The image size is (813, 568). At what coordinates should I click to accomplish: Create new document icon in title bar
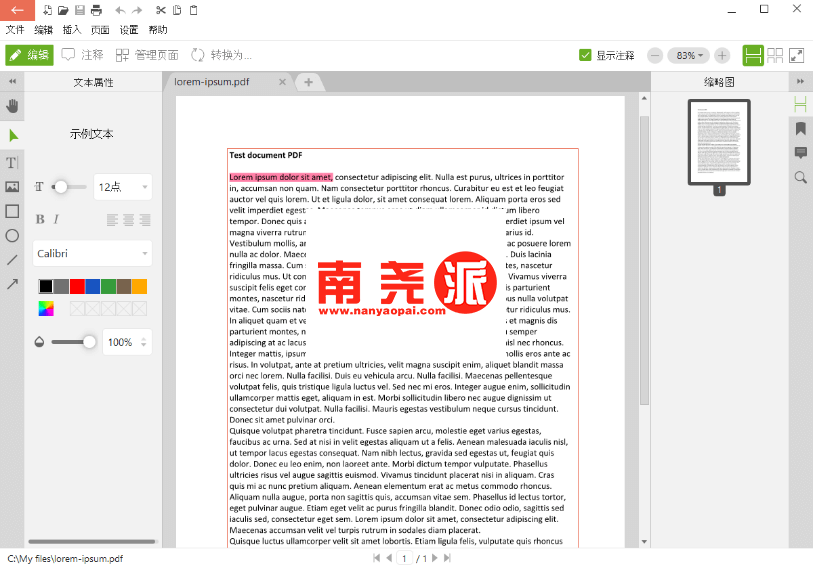(47, 10)
